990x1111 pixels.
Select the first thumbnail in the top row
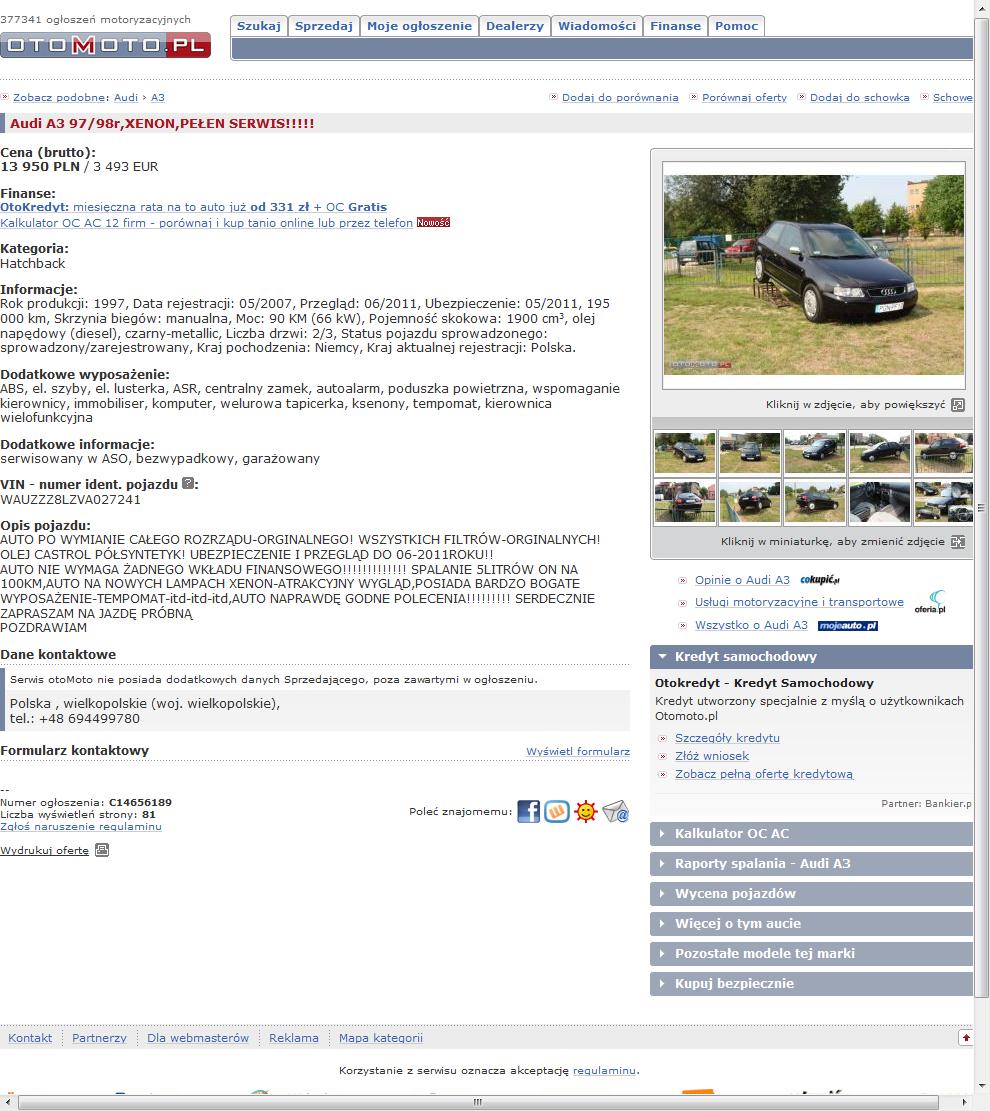pos(685,452)
